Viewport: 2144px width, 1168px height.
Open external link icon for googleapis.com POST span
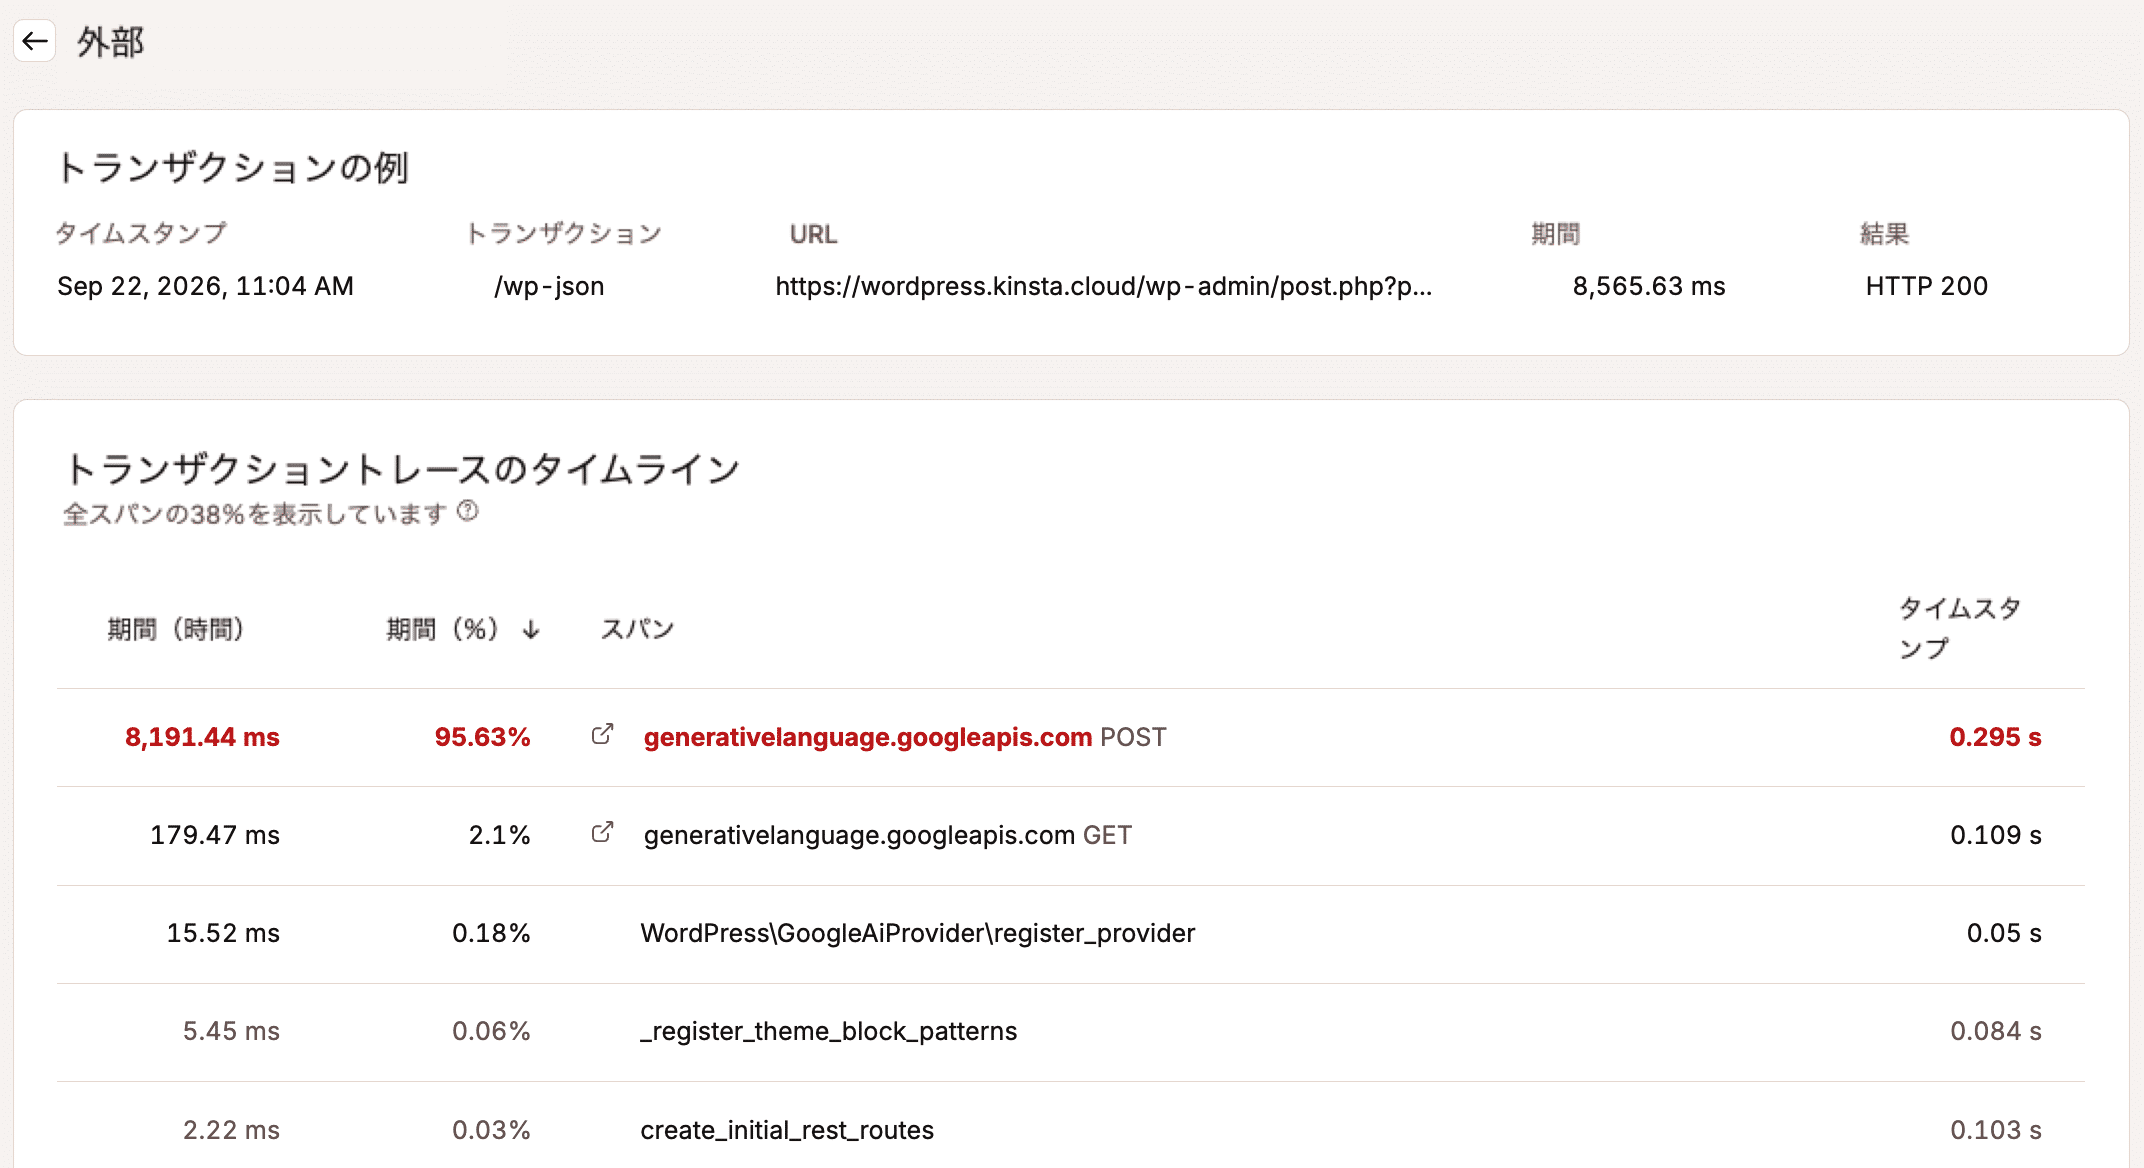(x=602, y=735)
